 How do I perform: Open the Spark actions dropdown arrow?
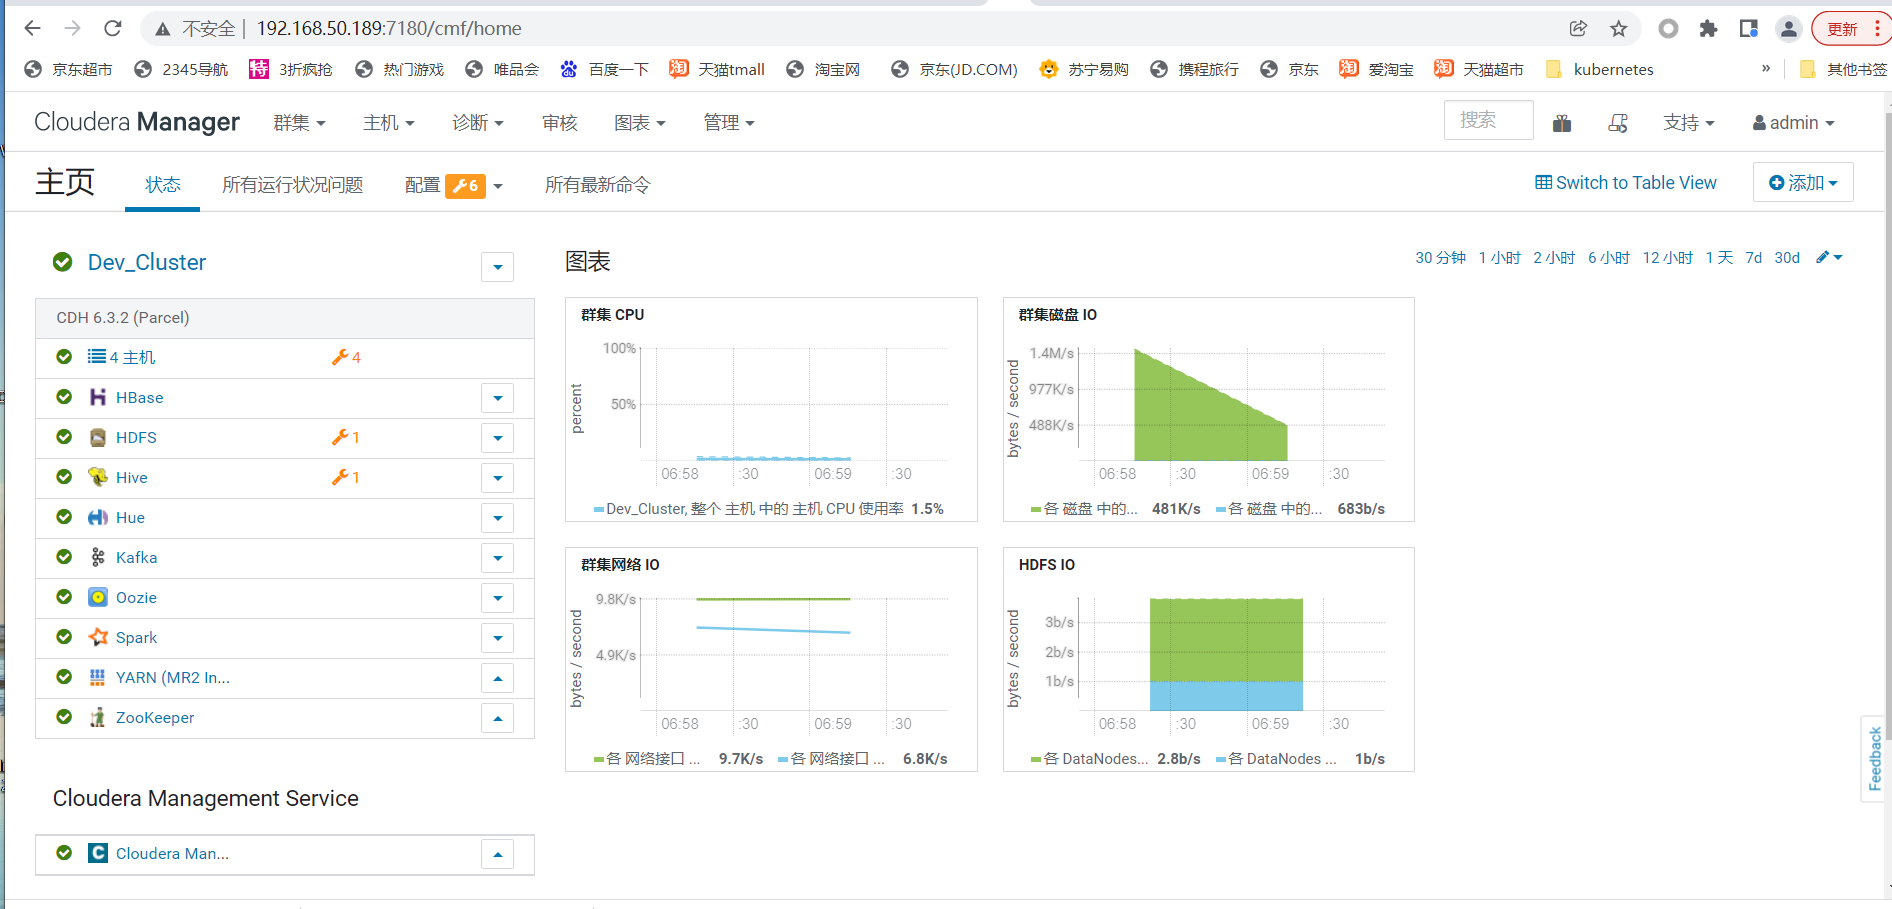(x=497, y=638)
